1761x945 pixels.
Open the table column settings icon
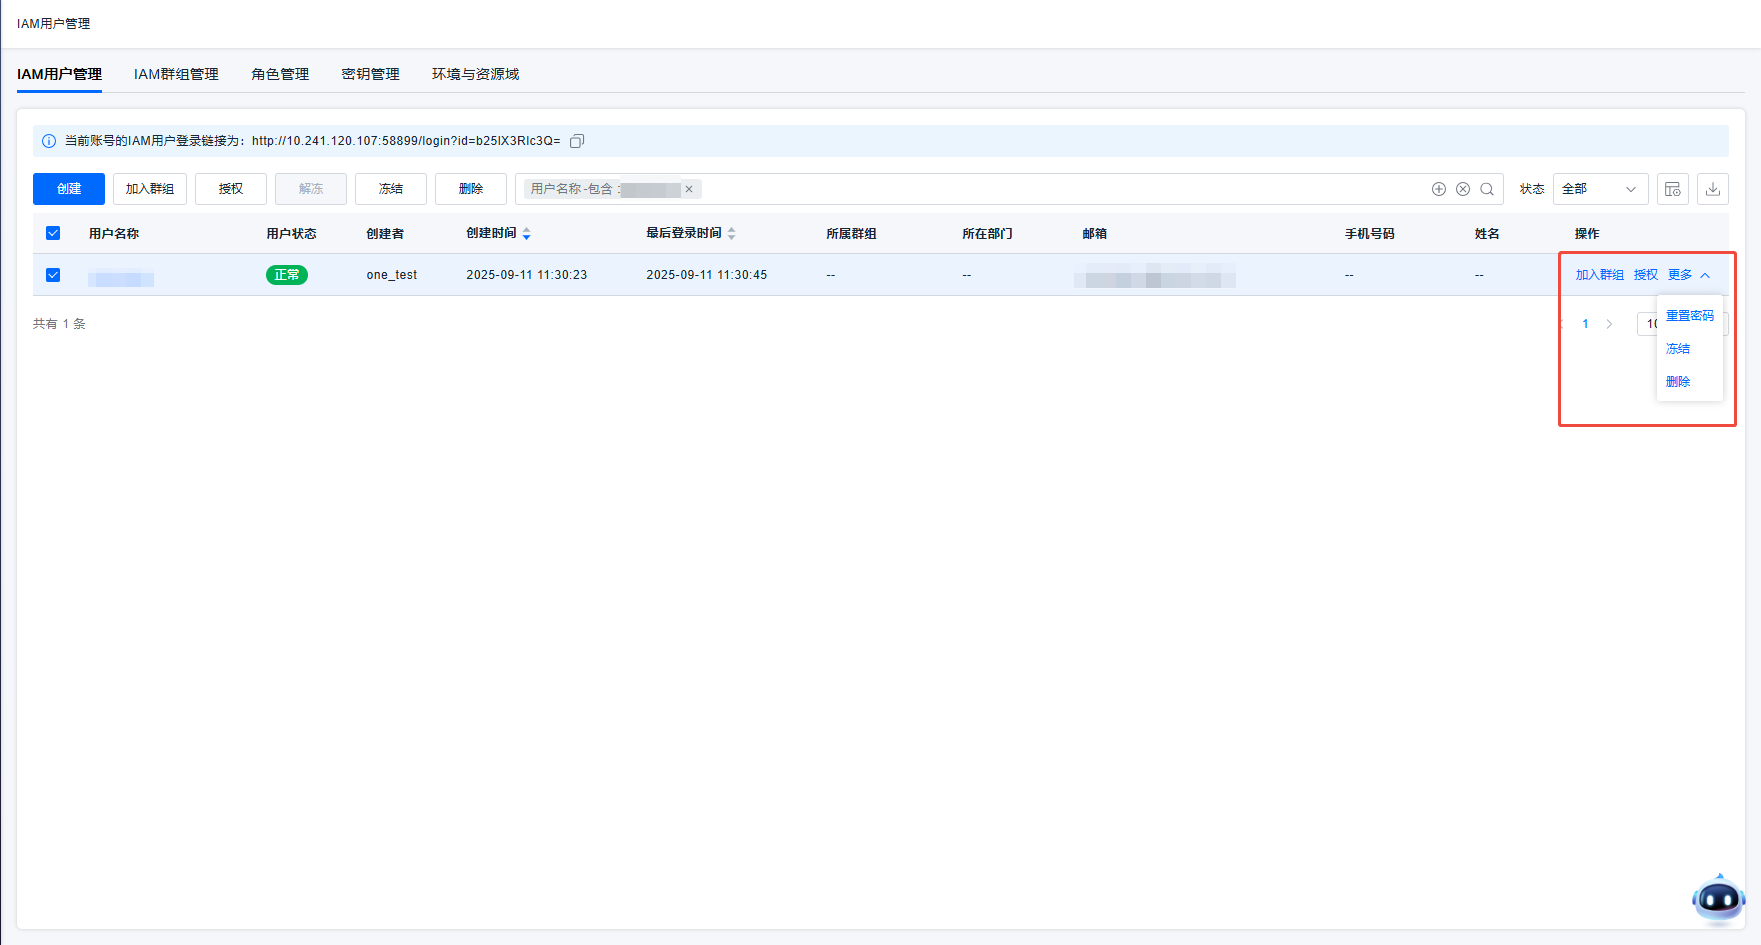coord(1672,189)
